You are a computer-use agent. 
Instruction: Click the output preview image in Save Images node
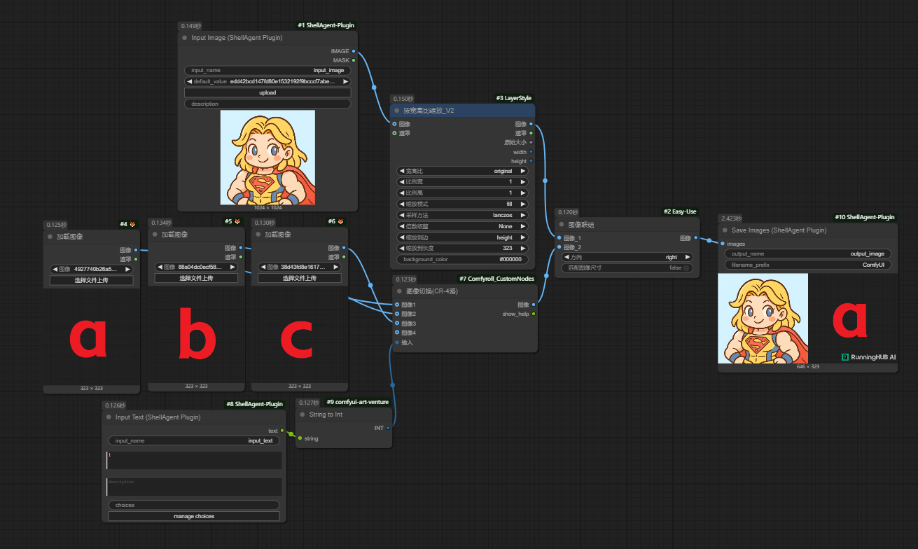[x=808, y=318]
